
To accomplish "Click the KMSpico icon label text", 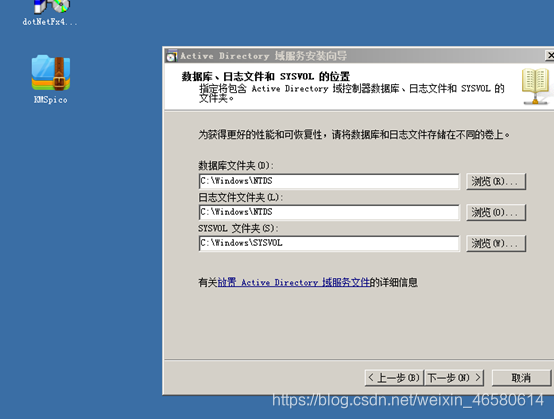I will (51, 100).
